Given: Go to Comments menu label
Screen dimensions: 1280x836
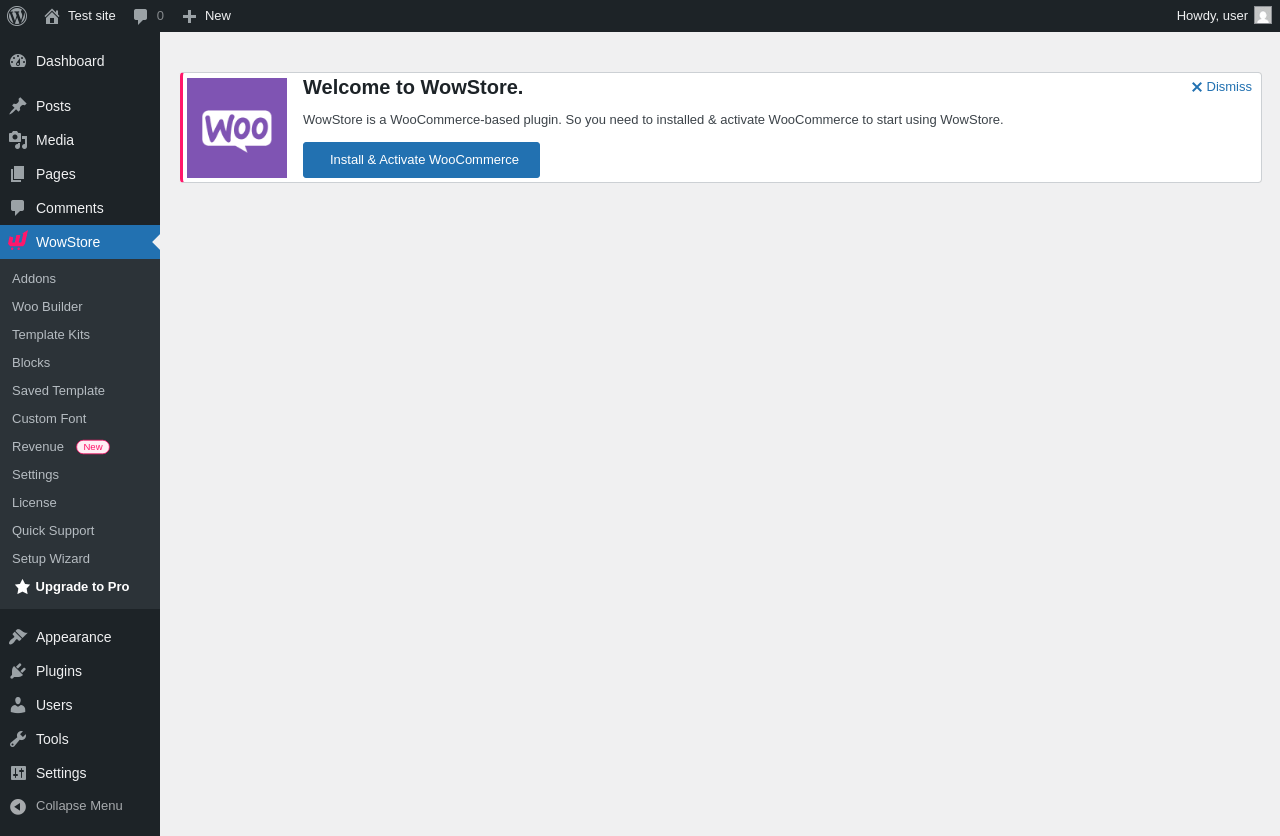Looking at the screenshot, I should pos(70,208).
